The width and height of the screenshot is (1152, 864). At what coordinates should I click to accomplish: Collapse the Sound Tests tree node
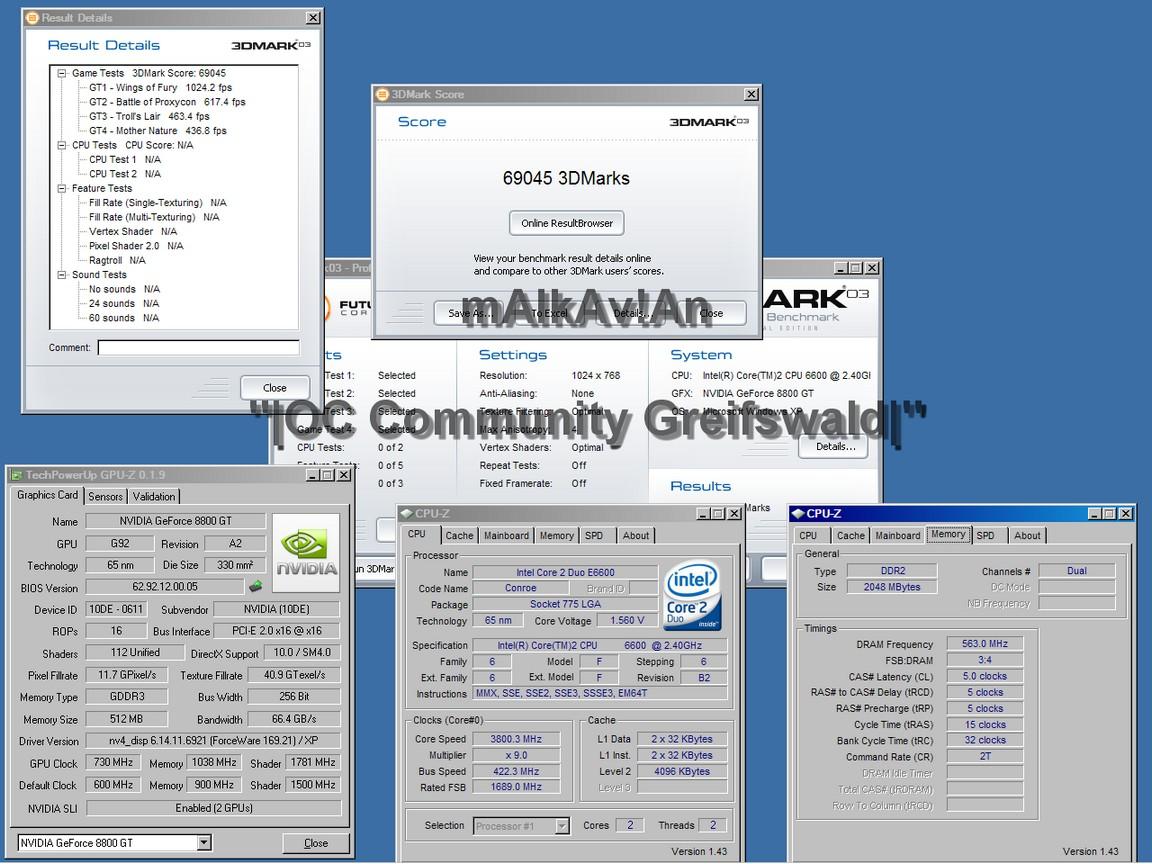coord(62,275)
